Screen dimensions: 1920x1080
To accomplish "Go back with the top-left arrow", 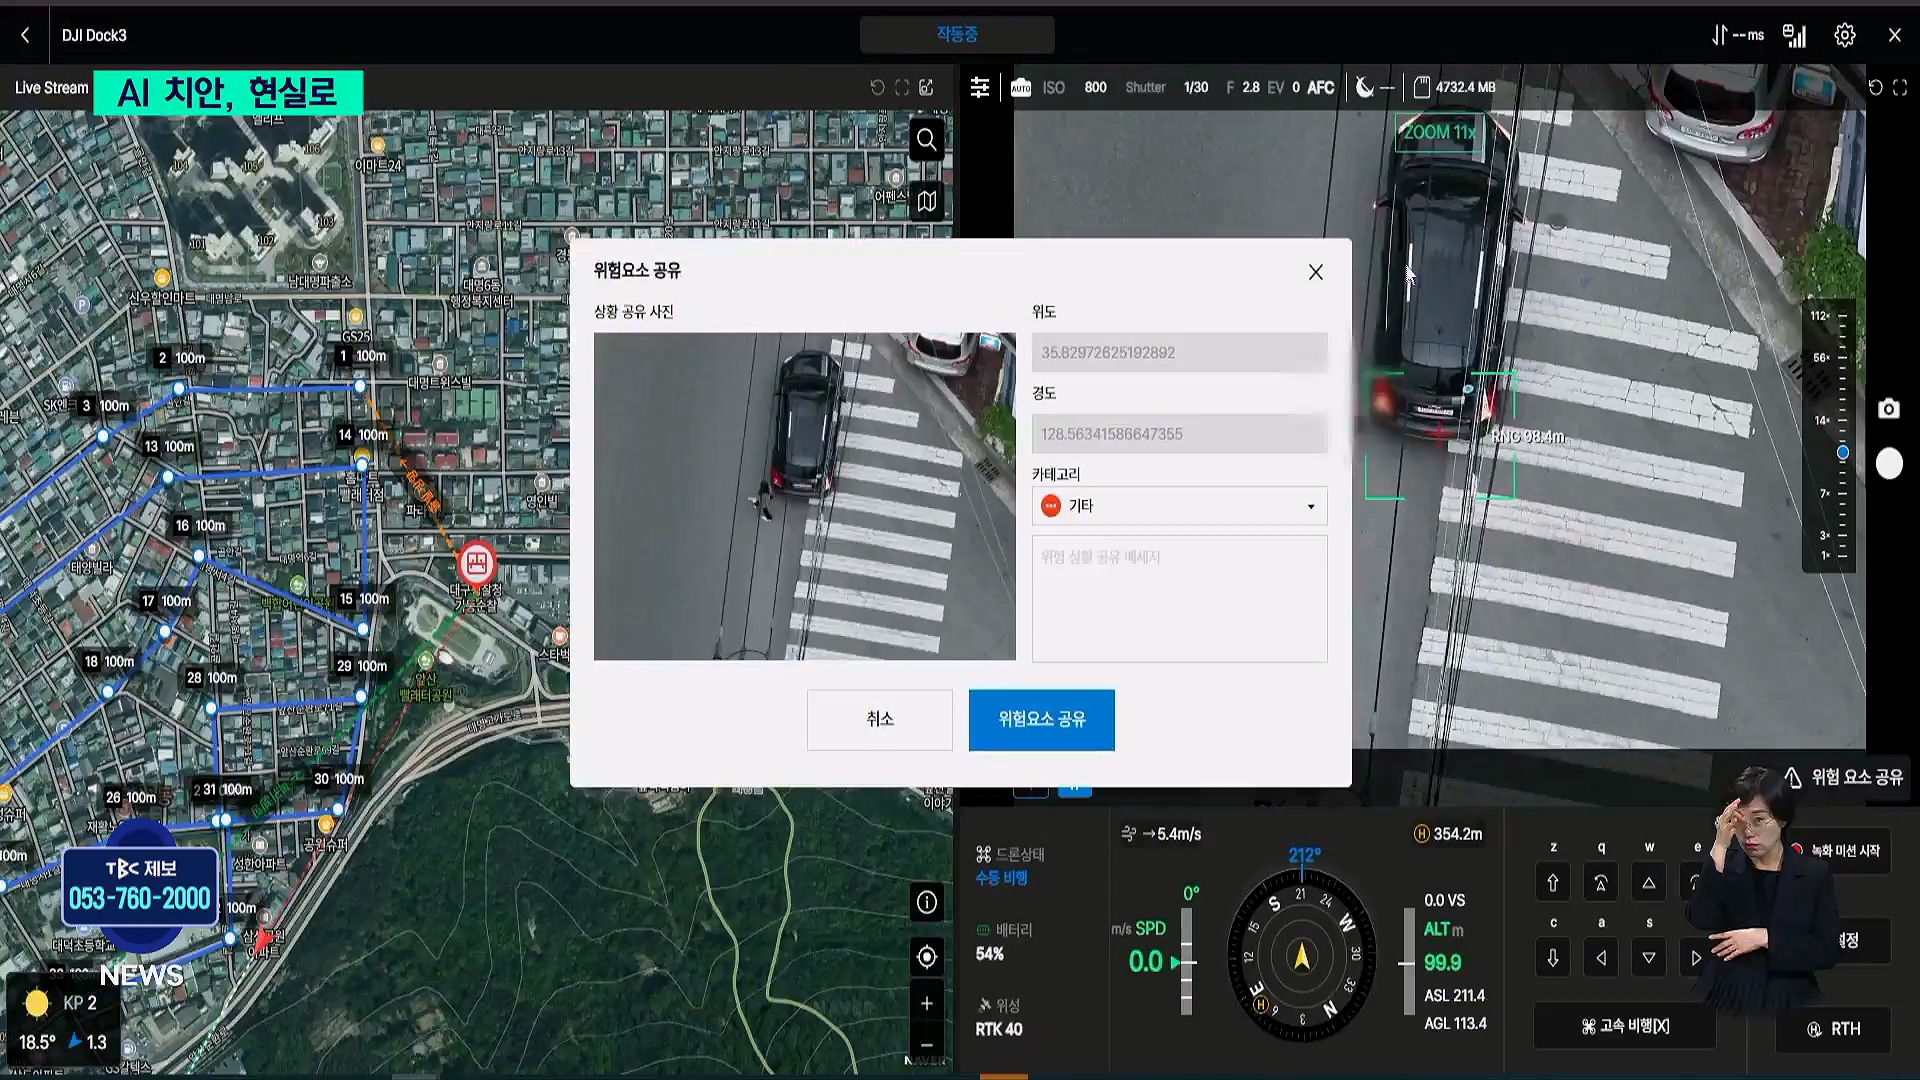I will 25,35.
